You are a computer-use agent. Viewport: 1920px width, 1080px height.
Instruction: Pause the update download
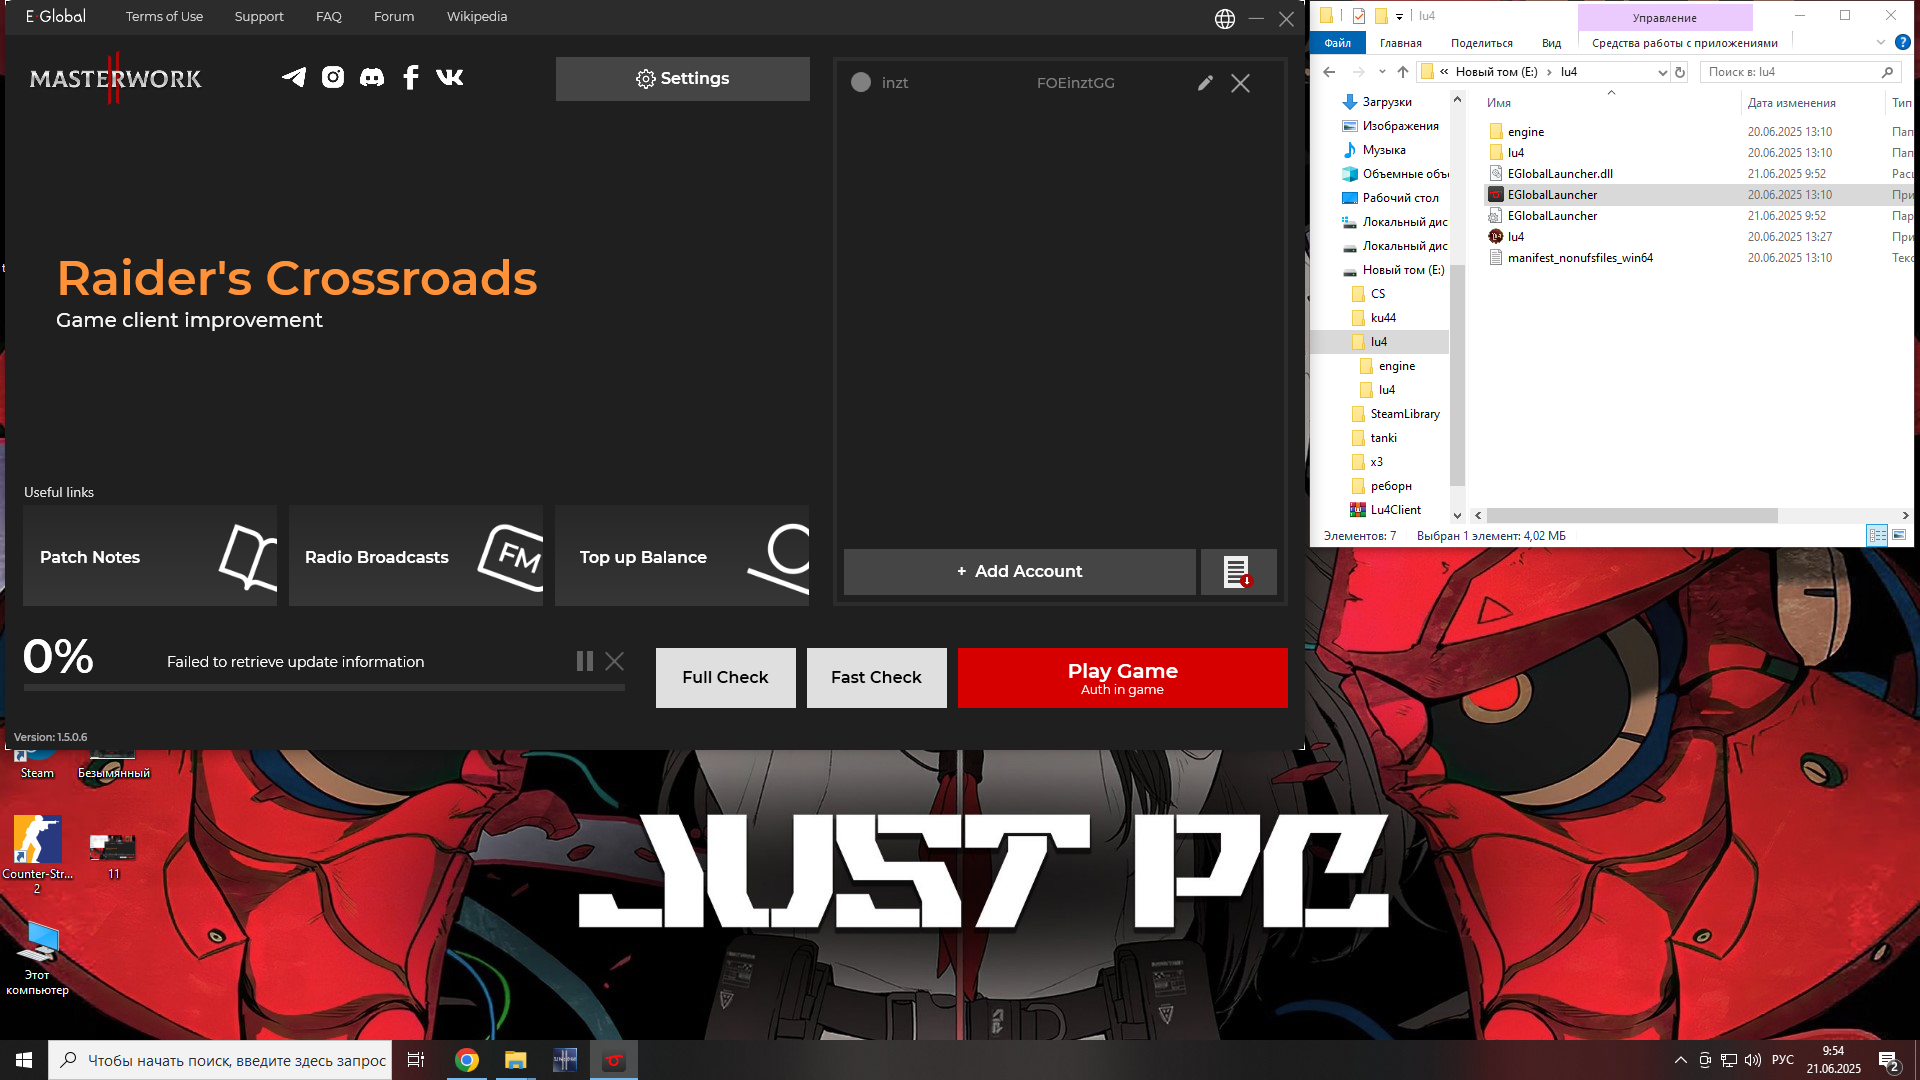pyautogui.click(x=585, y=661)
